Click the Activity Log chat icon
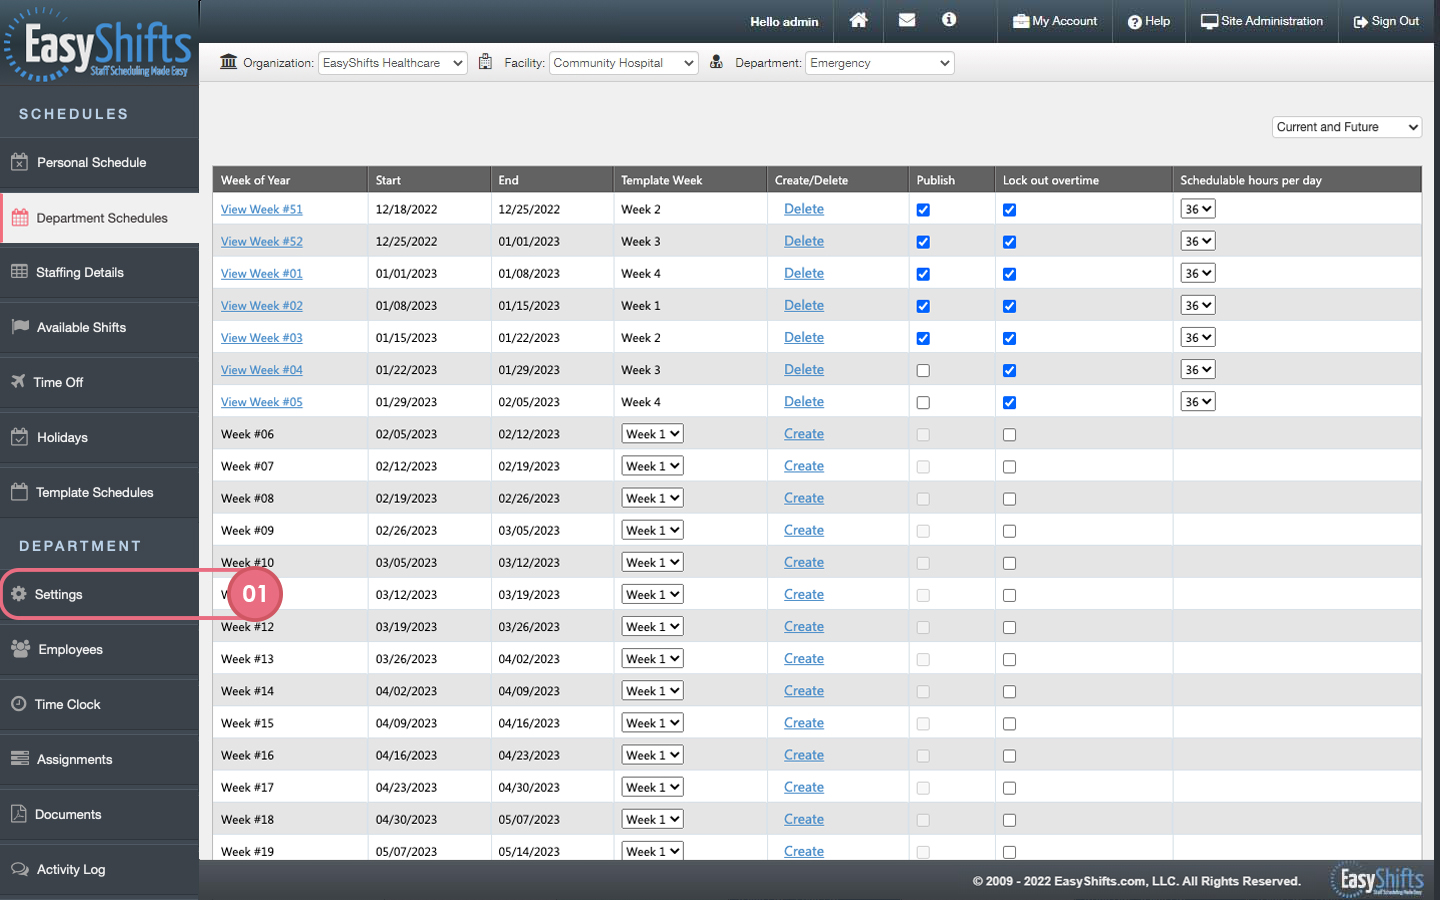 click(x=20, y=869)
